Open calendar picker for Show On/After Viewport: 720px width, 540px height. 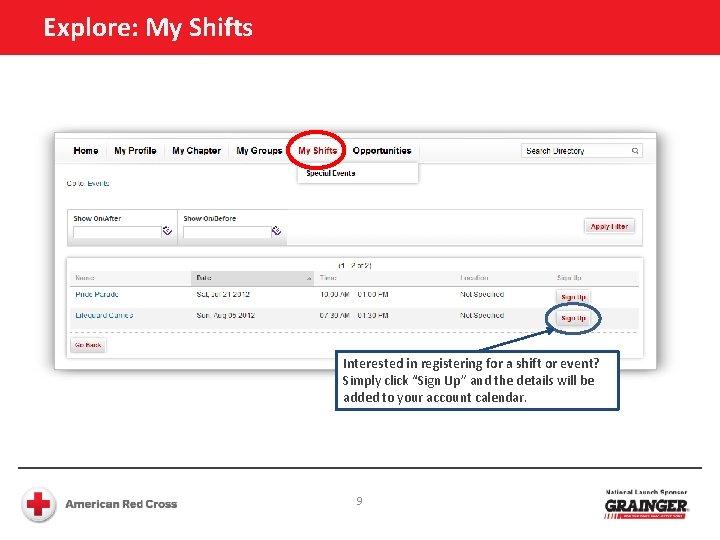167,231
